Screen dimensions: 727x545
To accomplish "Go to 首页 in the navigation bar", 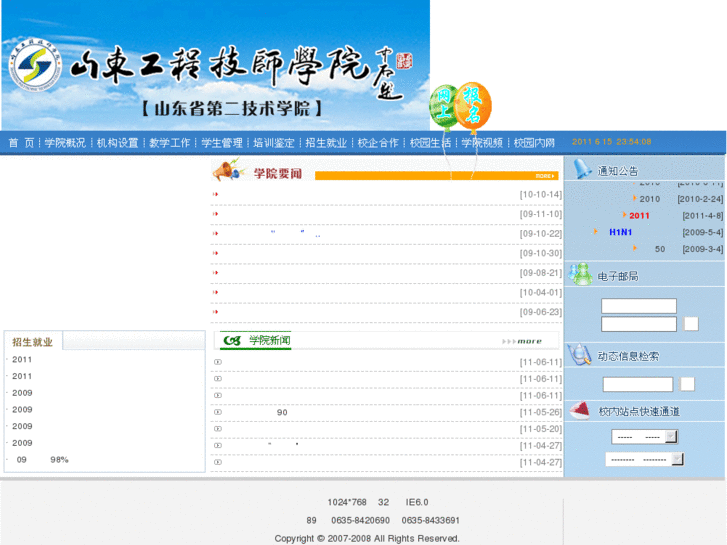I will [21, 143].
